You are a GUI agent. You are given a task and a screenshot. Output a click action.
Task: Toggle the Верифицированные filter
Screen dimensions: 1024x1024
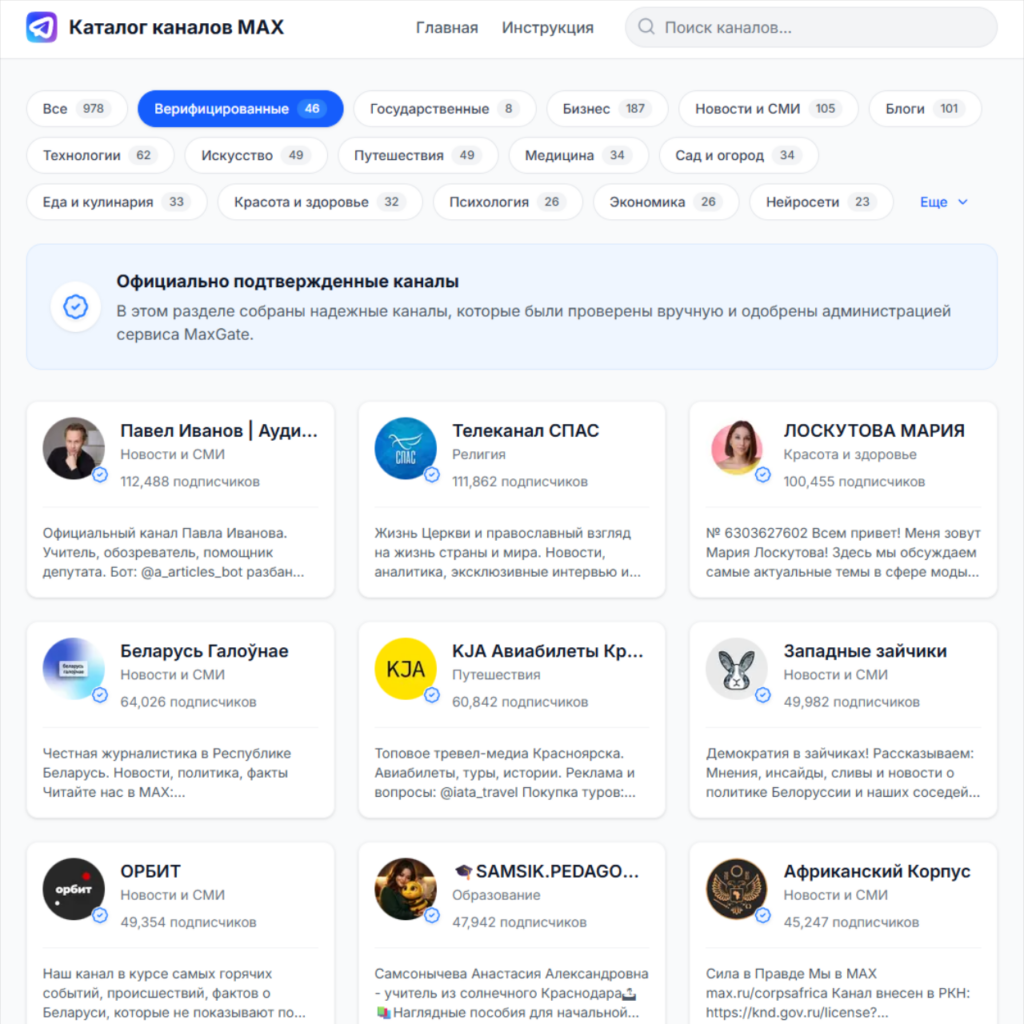click(x=240, y=109)
